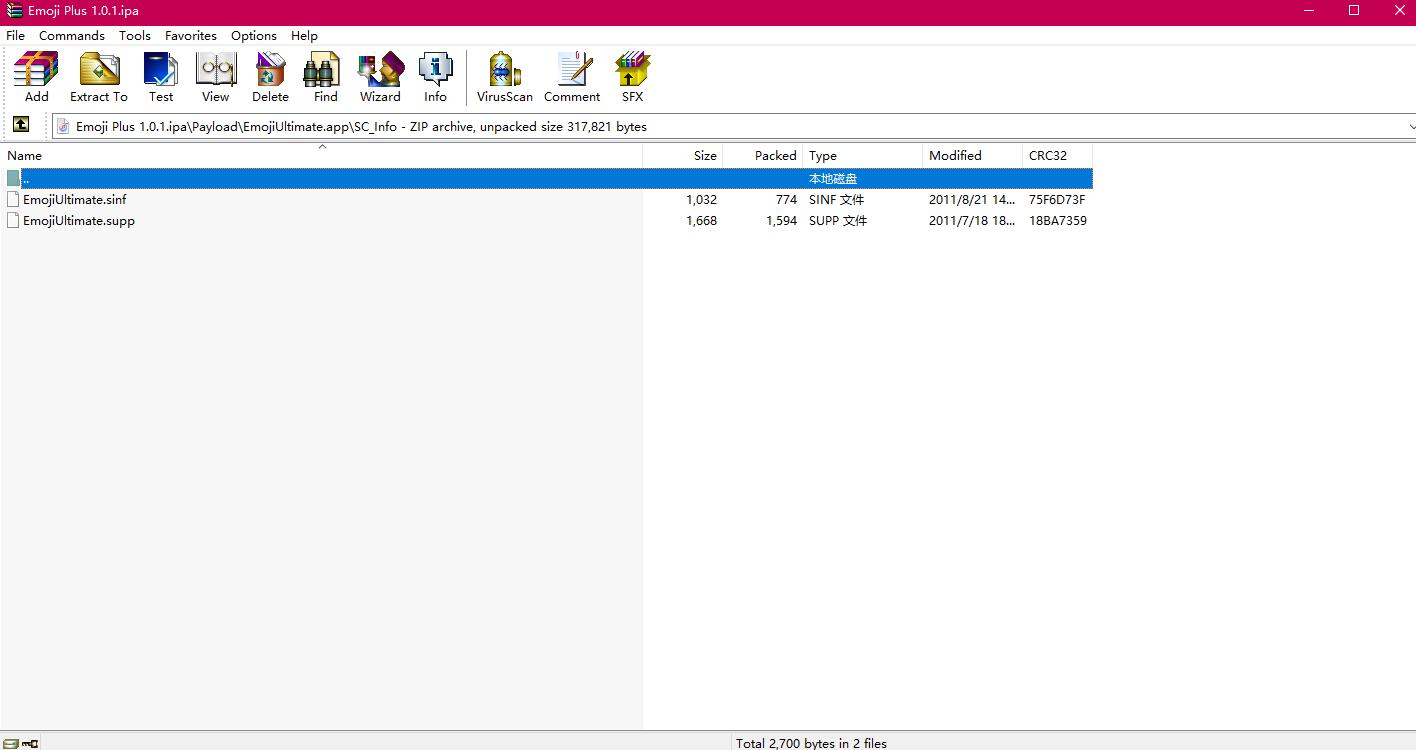The width and height of the screenshot is (1416, 750).
Task: Click the CRC32 value 75F6D73F
Action: coord(1057,199)
